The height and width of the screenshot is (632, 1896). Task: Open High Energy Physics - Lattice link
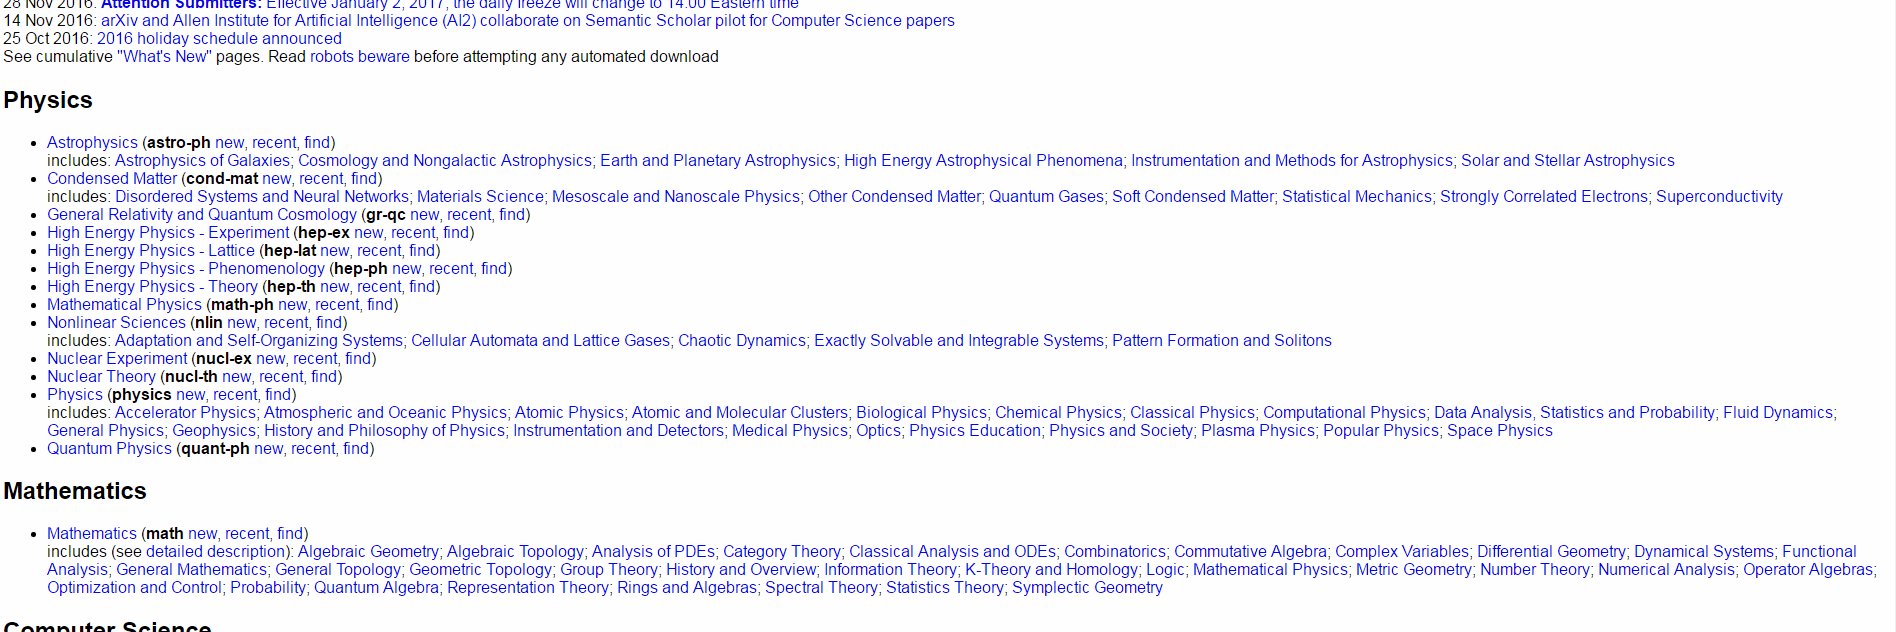(x=151, y=251)
